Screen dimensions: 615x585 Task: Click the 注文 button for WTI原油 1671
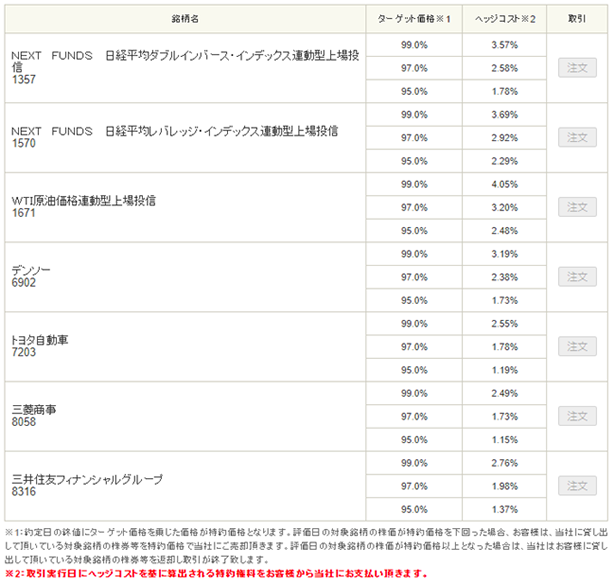tap(577, 207)
